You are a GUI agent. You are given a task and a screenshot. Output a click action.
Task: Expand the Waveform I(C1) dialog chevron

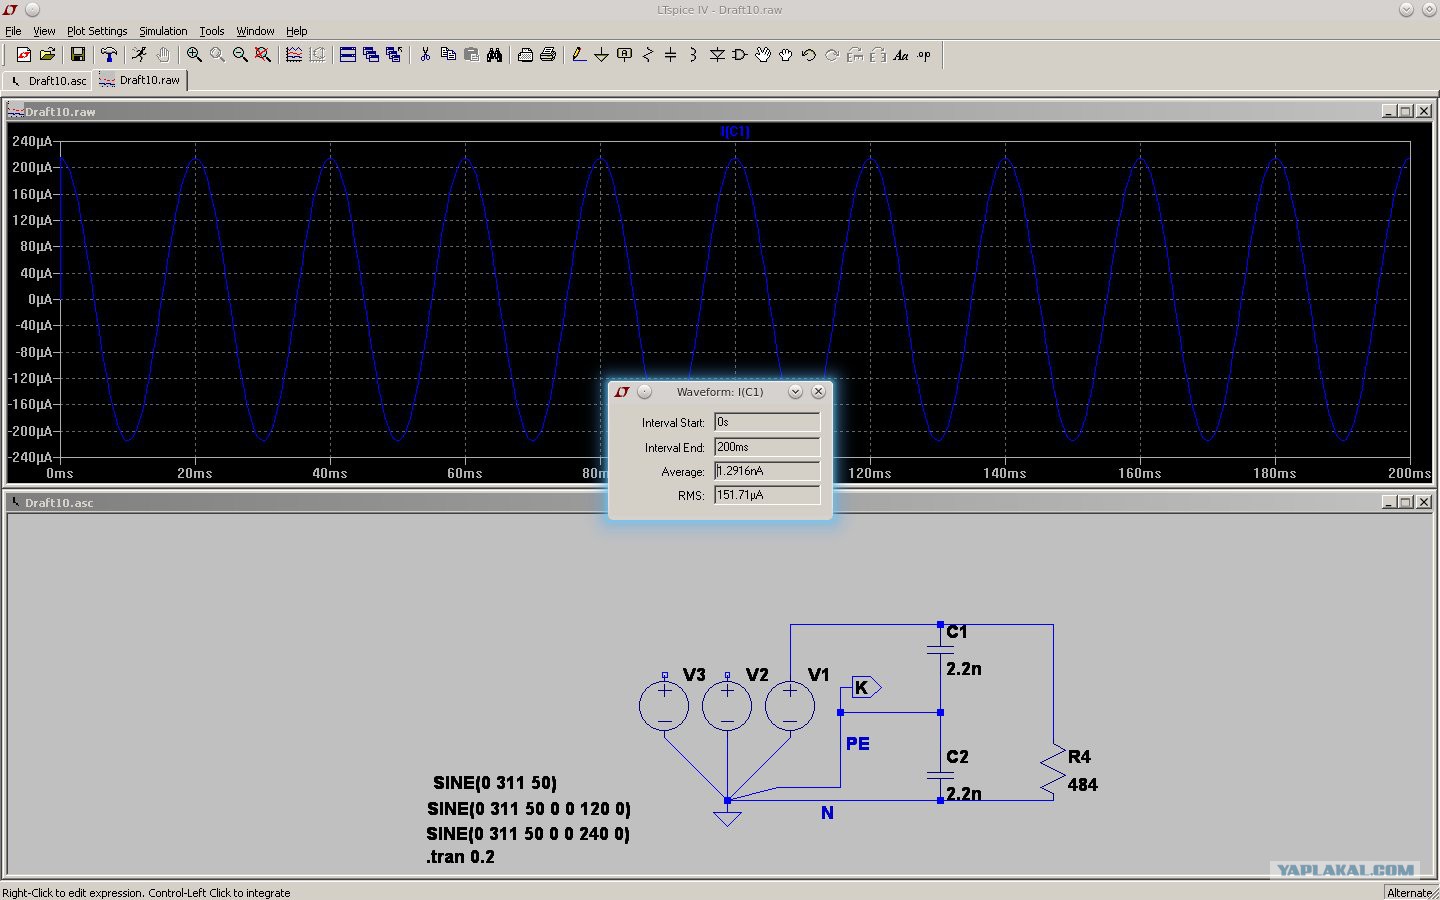click(795, 392)
